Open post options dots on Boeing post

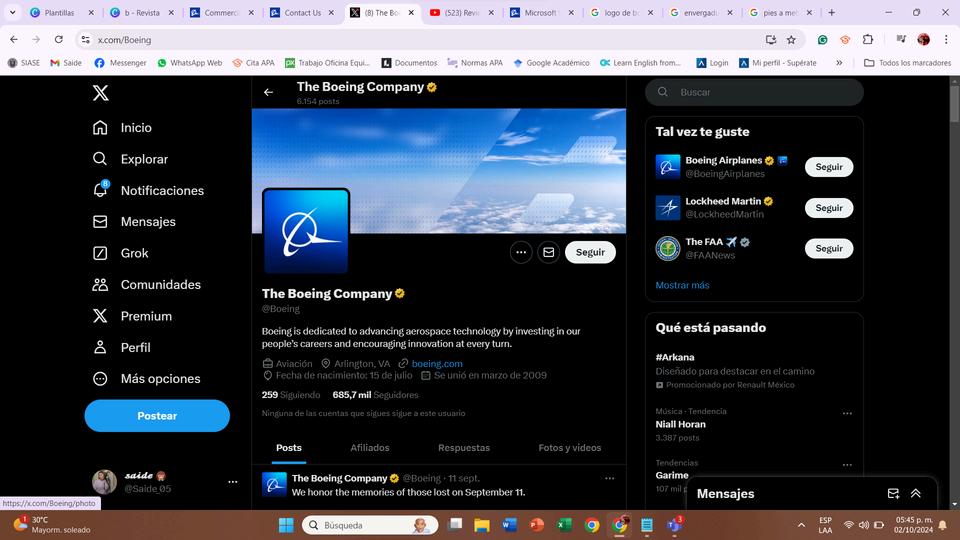[x=610, y=478]
